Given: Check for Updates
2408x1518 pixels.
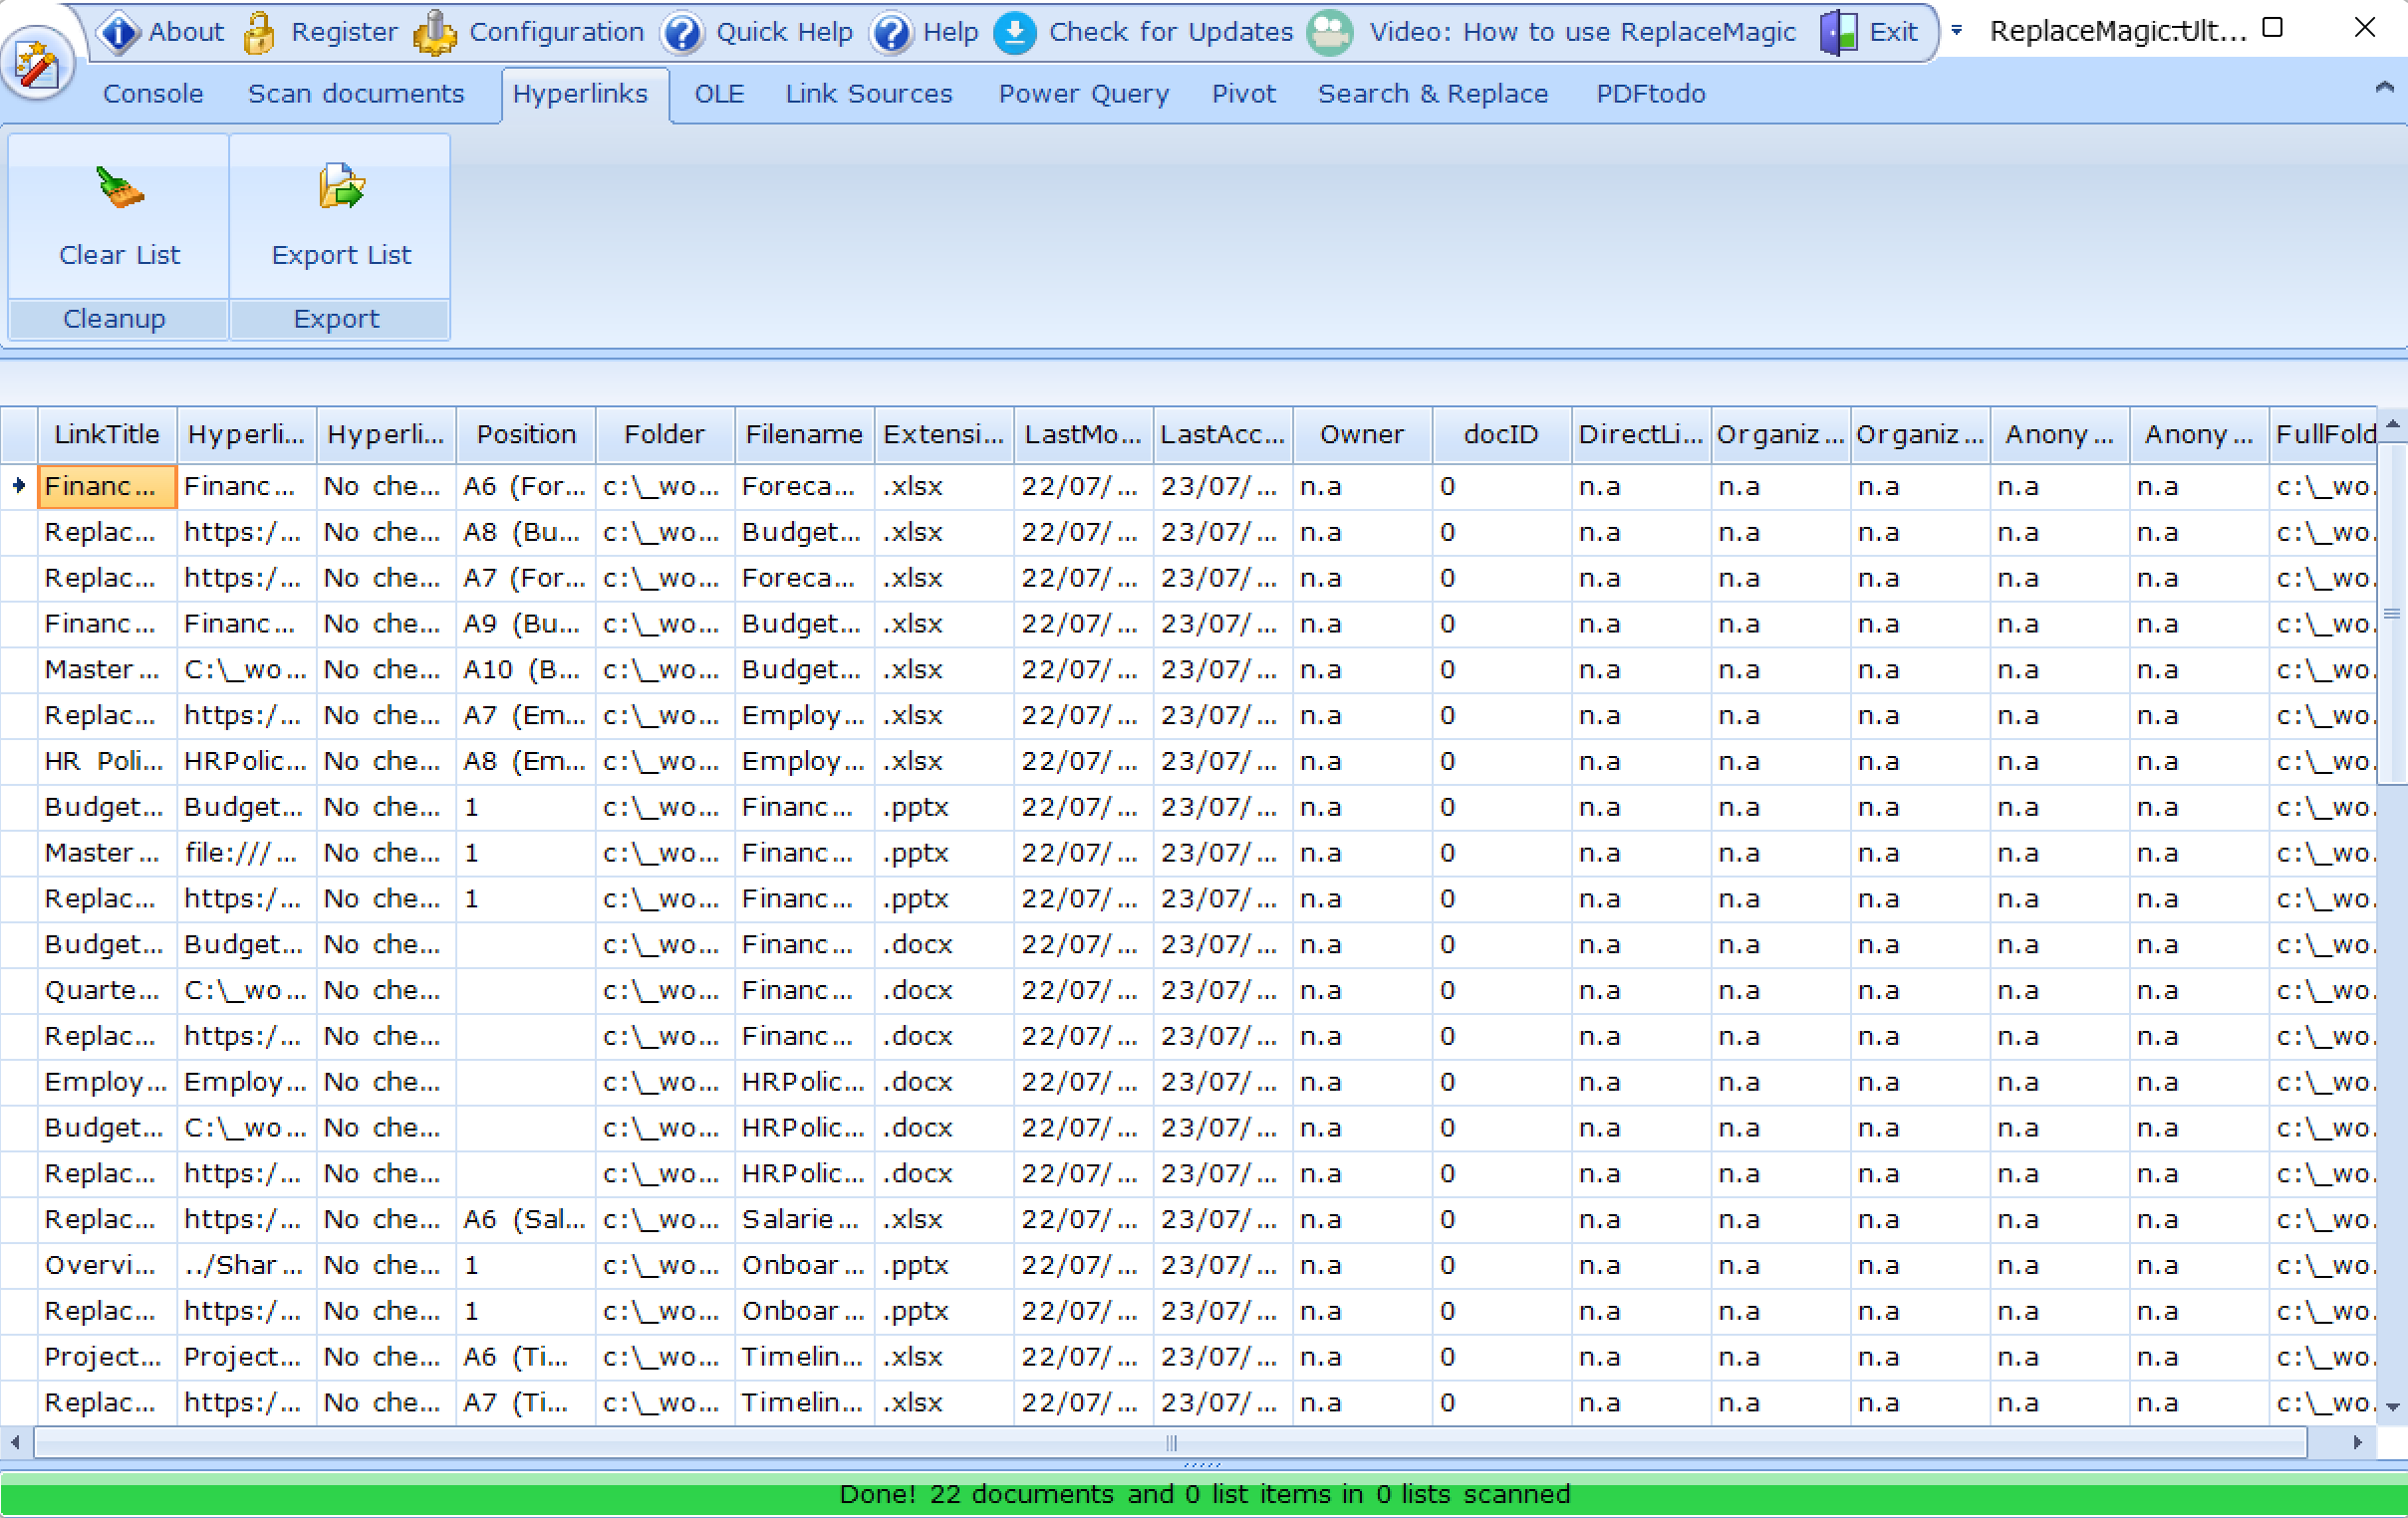Looking at the screenshot, I should click(1144, 32).
